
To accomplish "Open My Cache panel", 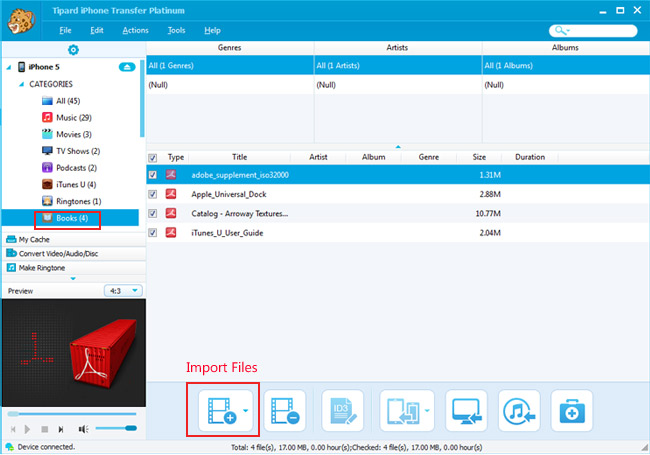I will click(74, 240).
